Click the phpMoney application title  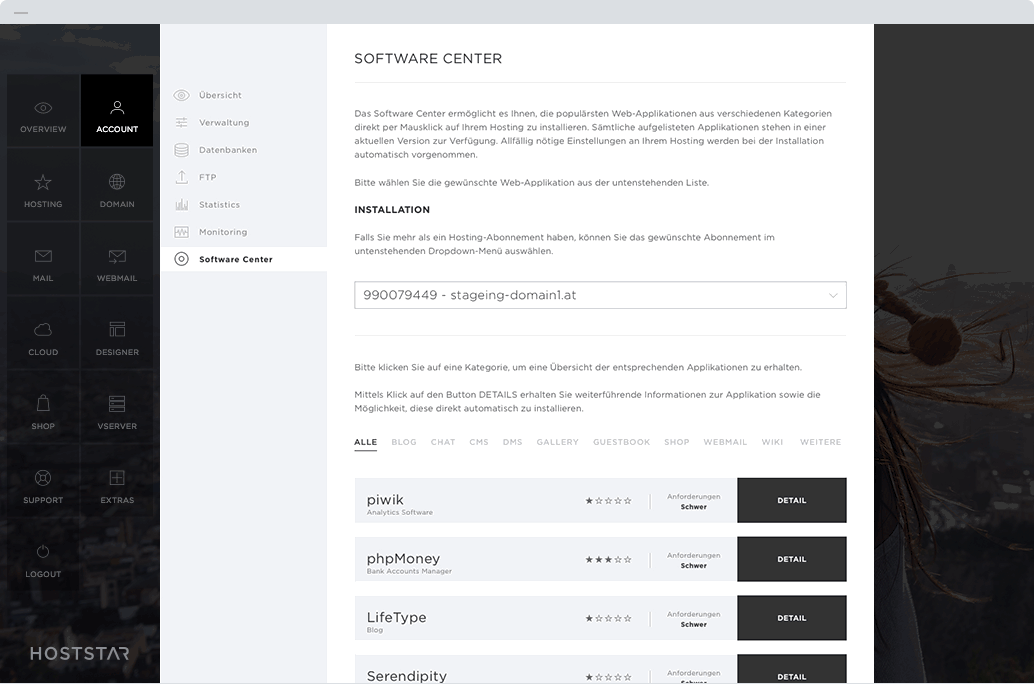403,559
